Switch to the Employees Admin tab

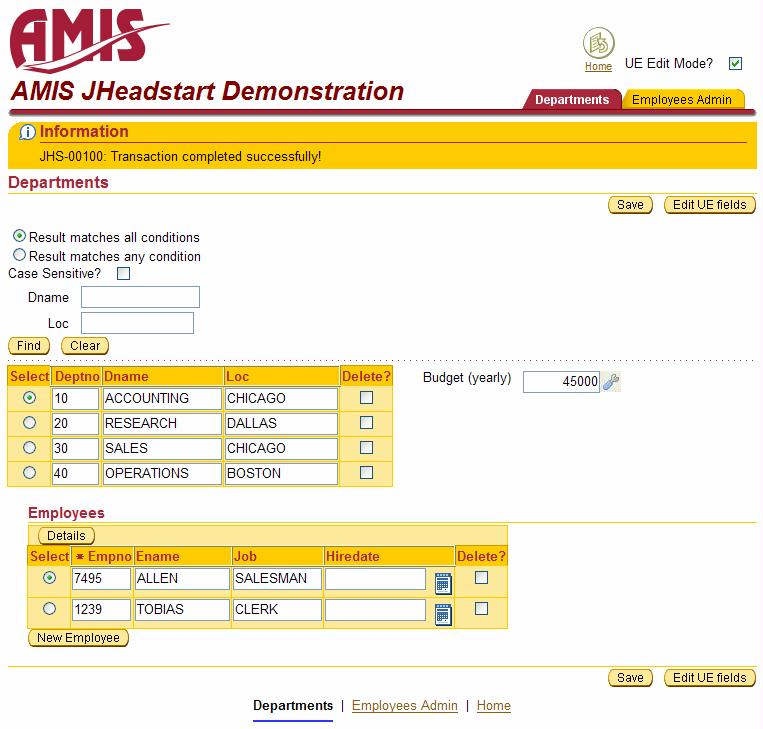pos(682,100)
